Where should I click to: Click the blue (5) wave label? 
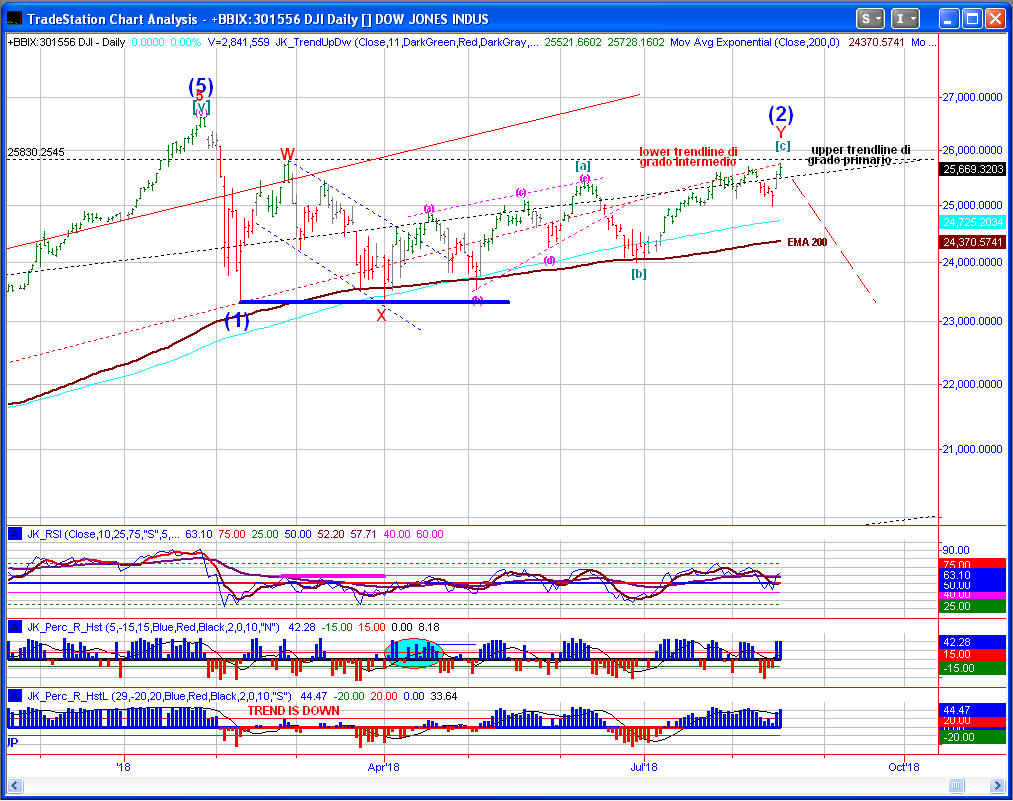pyautogui.click(x=201, y=86)
